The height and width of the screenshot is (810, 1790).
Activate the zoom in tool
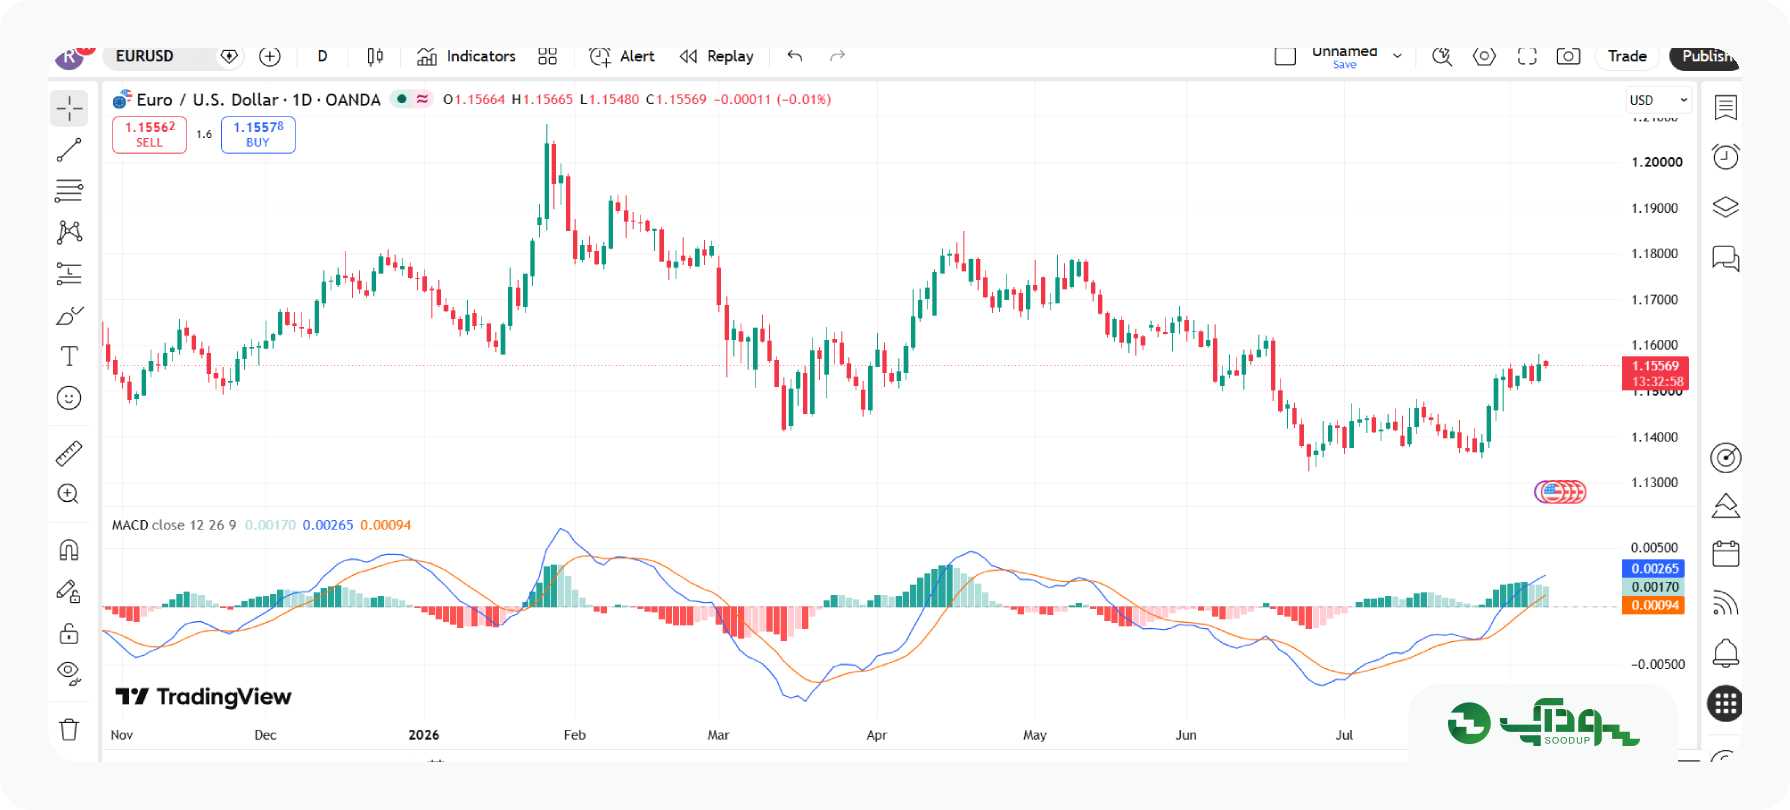click(x=69, y=494)
